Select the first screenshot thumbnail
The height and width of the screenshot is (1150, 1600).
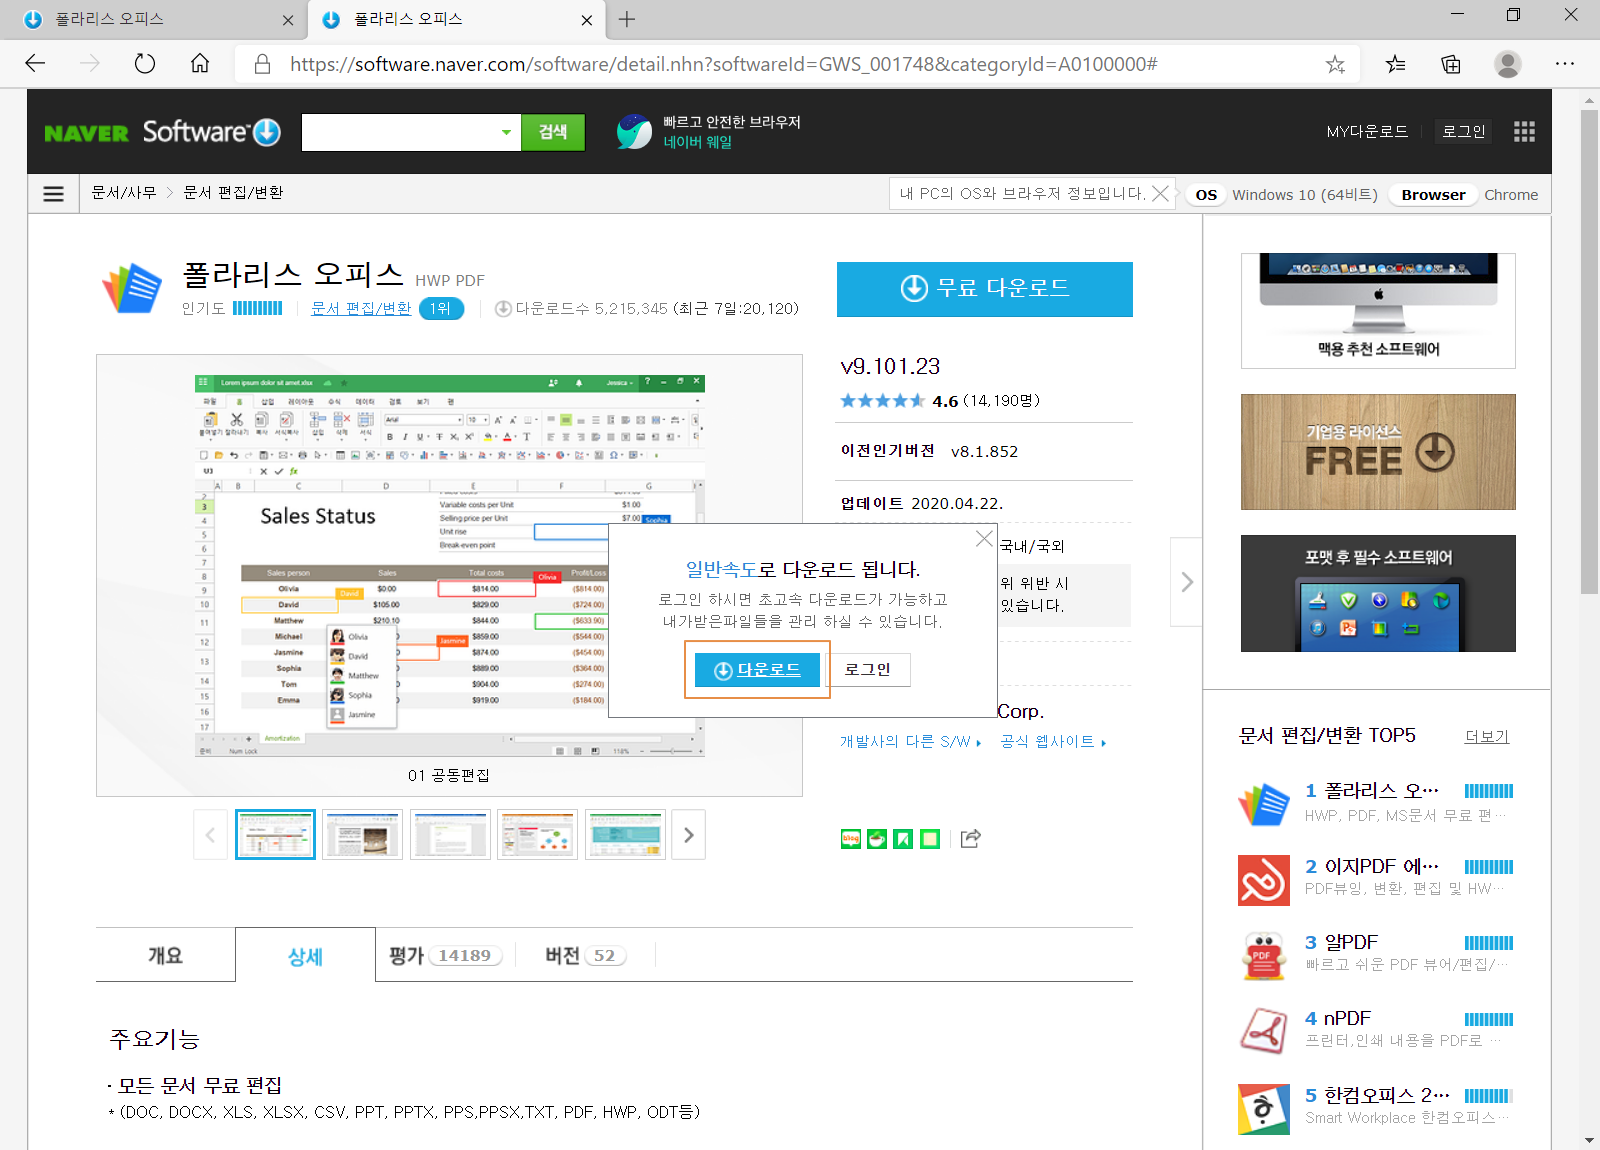click(x=275, y=835)
